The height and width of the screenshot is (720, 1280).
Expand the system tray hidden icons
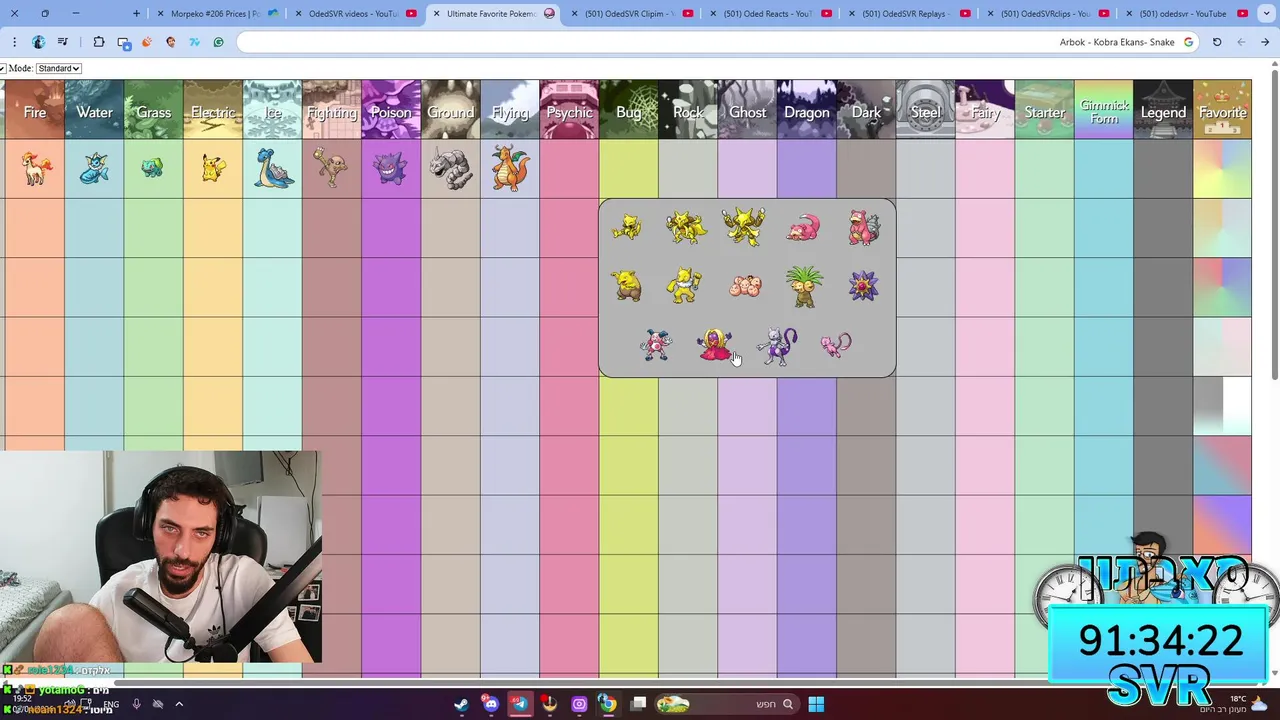[179, 704]
